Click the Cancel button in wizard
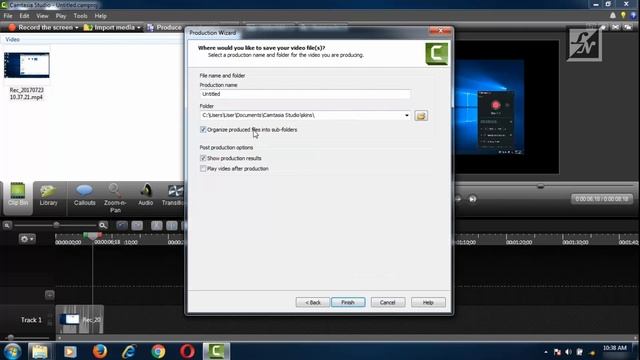Image resolution: width=640 pixels, height=360 pixels. pyautogui.click(x=388, y=302)
